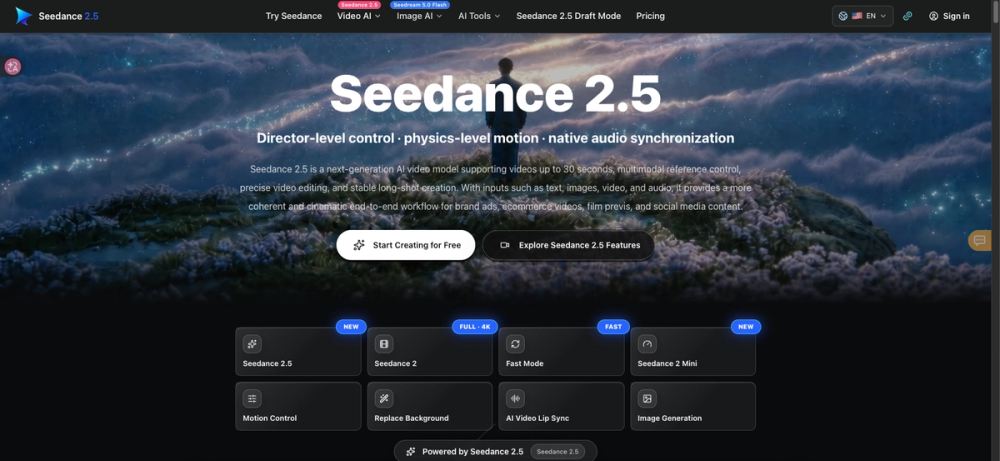The width and height of the screenshot is (1000, 461).
Task: Open the Image Generation tool card
Action: click(x=693, y=406)
